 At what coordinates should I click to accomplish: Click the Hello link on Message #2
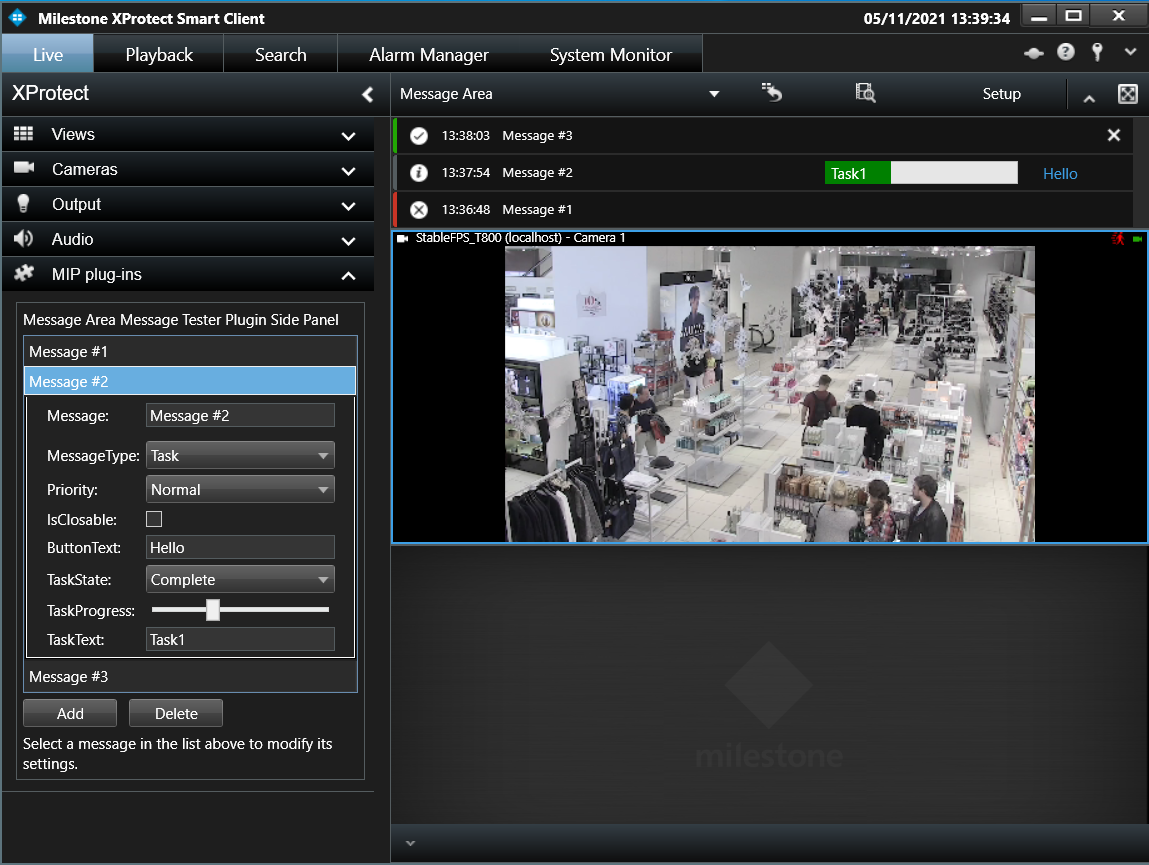[x=1060, y=174]
